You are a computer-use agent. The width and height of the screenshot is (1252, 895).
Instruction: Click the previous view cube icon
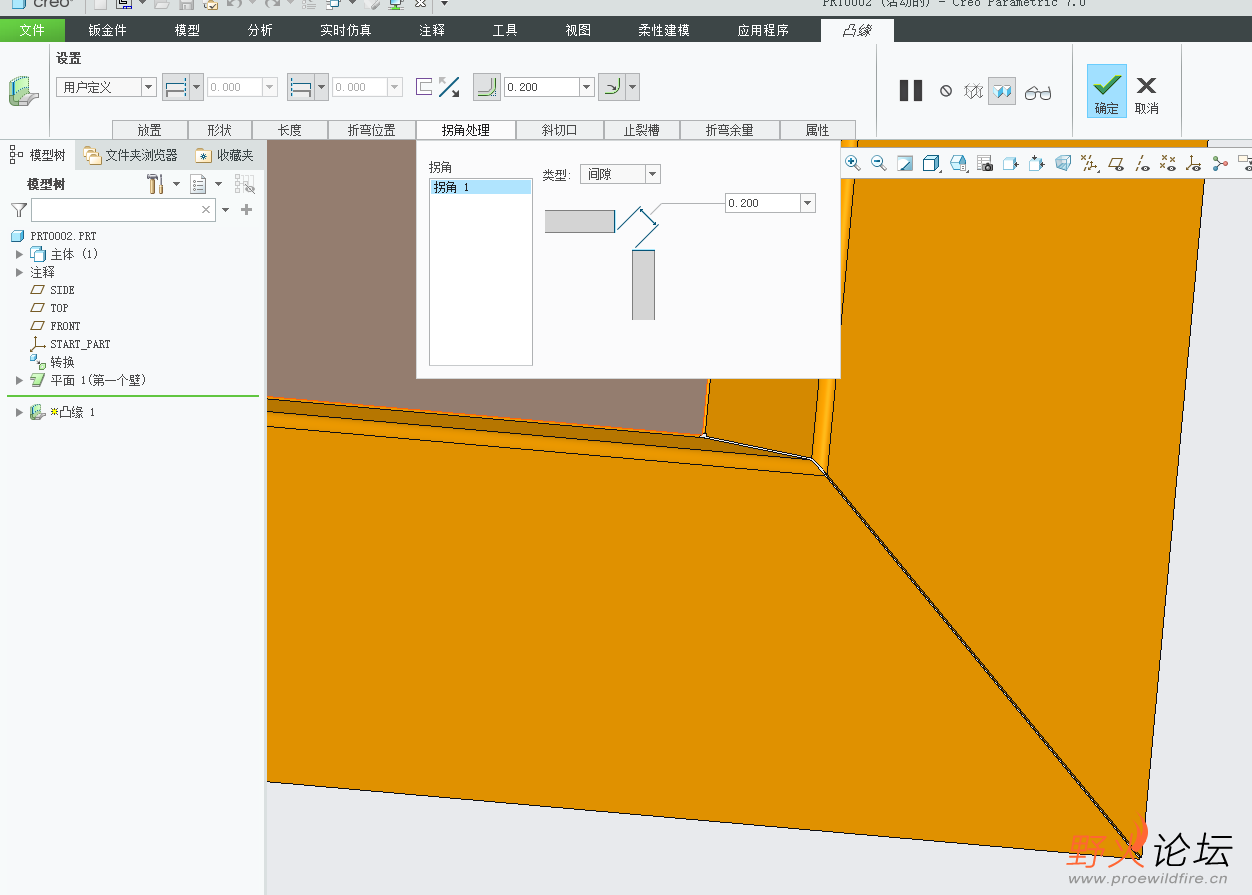coord(1011,163)
